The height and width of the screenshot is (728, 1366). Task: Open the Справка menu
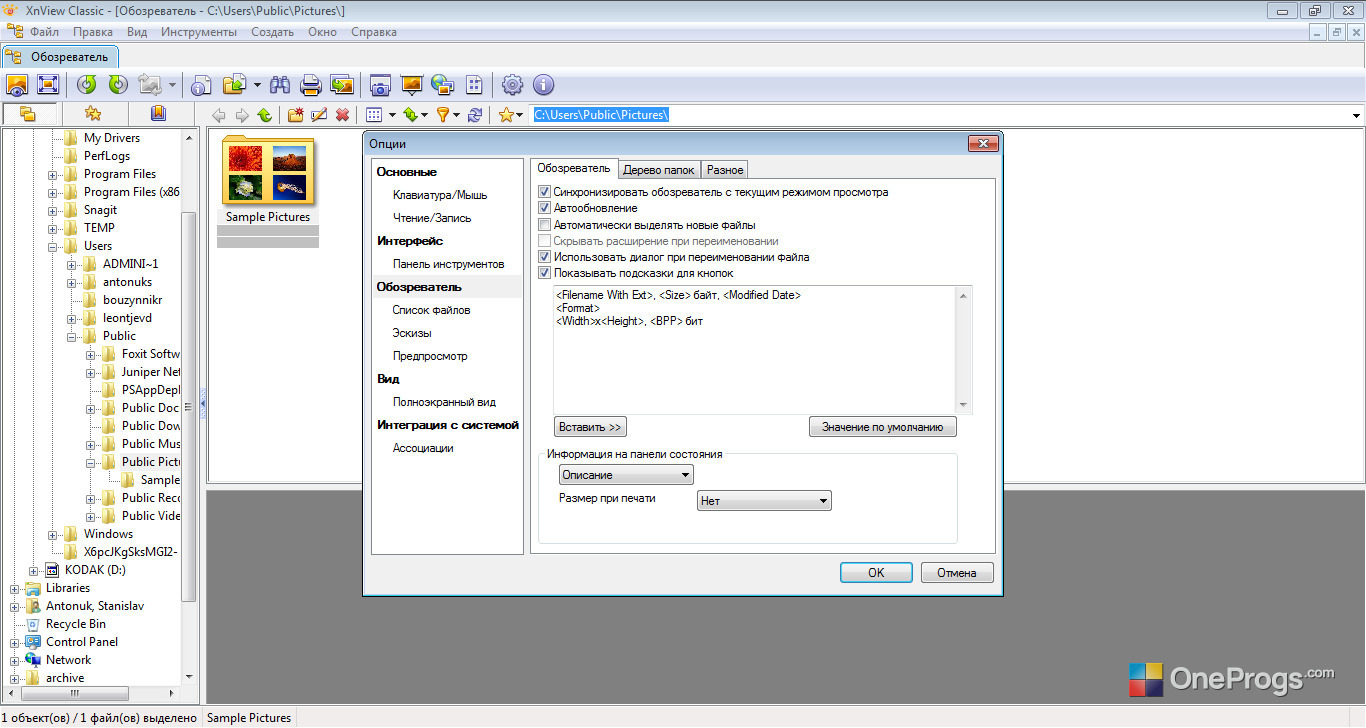[374, 32]
